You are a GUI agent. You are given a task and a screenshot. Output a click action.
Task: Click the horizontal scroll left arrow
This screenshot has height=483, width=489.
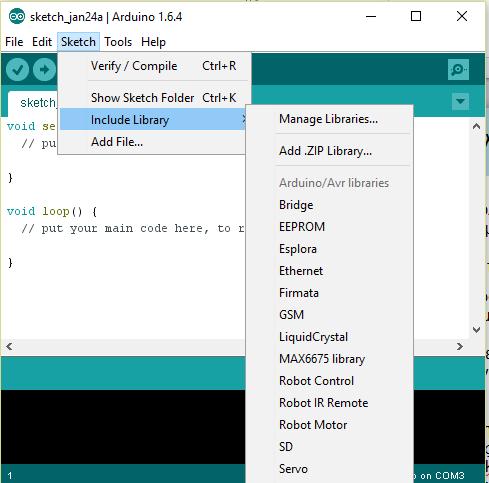coord(9,346)
